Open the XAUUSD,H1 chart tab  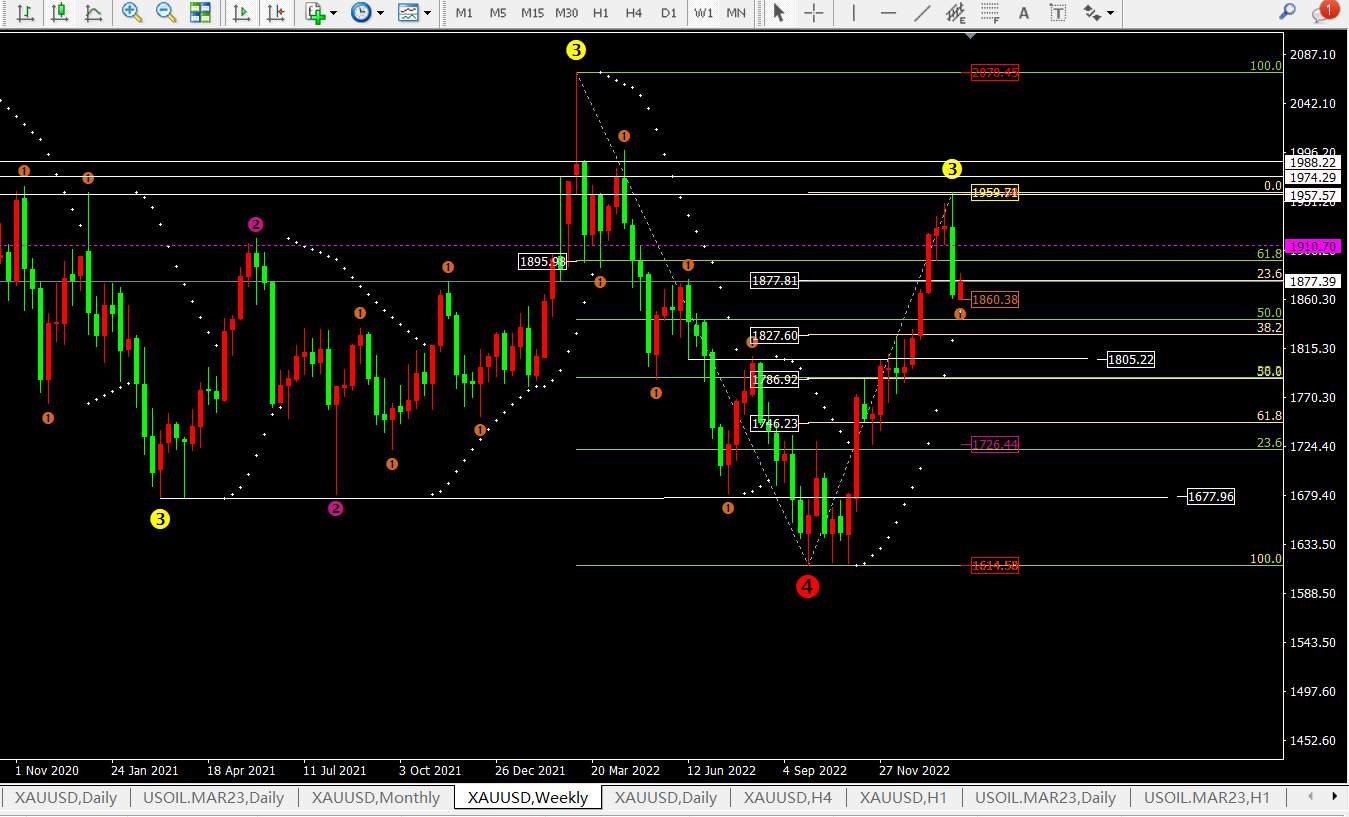pyautogui.click(x=904, y=797)
